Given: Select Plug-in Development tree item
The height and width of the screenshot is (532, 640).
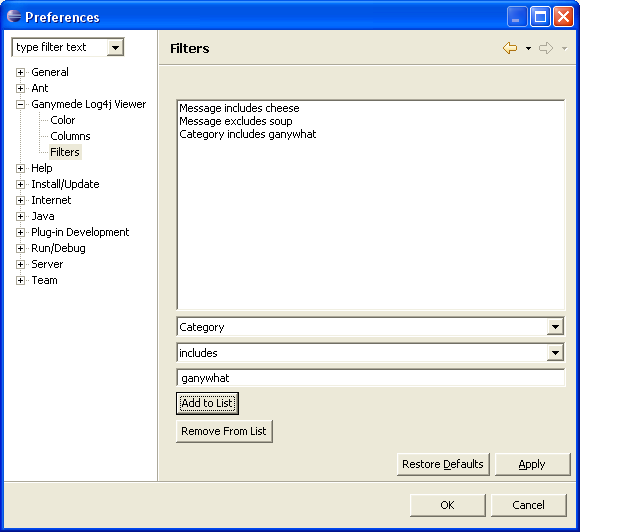Looking at the screenshot, I should 80,232.
